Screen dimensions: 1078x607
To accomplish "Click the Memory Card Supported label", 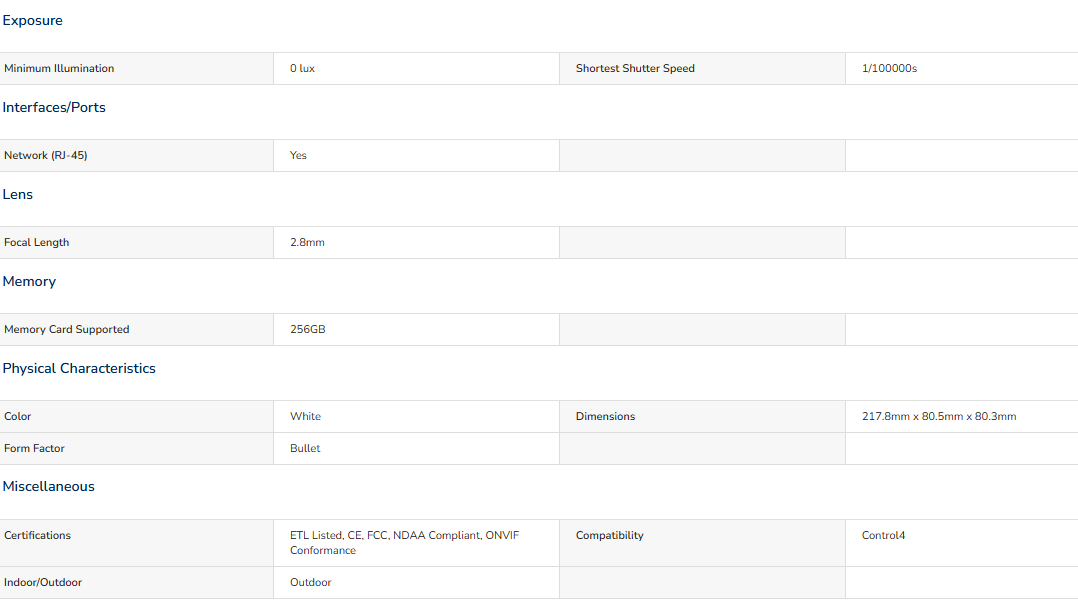I will click(x=67, y=330).
